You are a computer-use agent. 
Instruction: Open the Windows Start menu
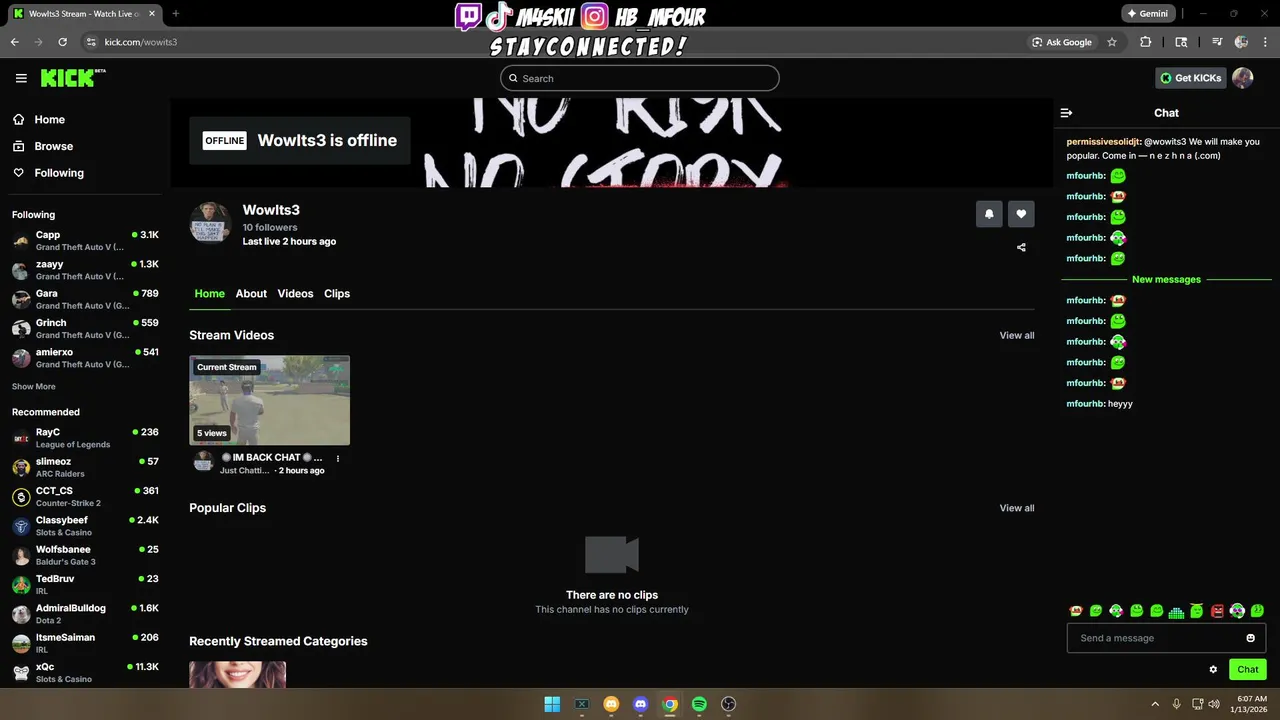tap(552, 704)
